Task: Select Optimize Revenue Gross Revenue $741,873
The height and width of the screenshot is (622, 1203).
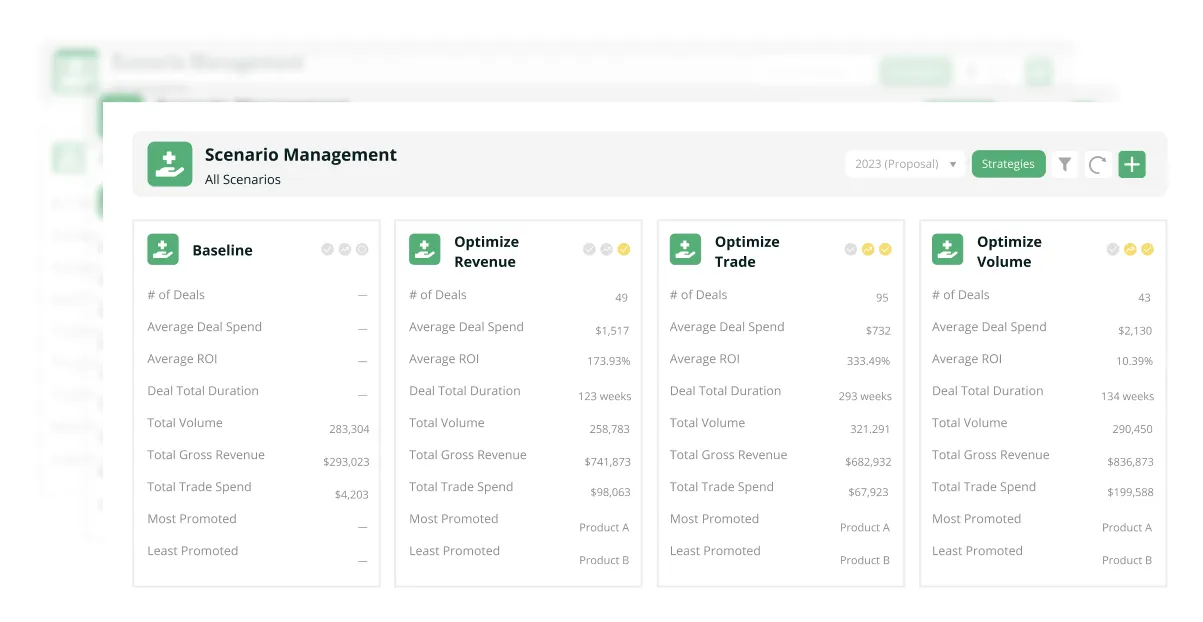Action: [x=608, y=462]
